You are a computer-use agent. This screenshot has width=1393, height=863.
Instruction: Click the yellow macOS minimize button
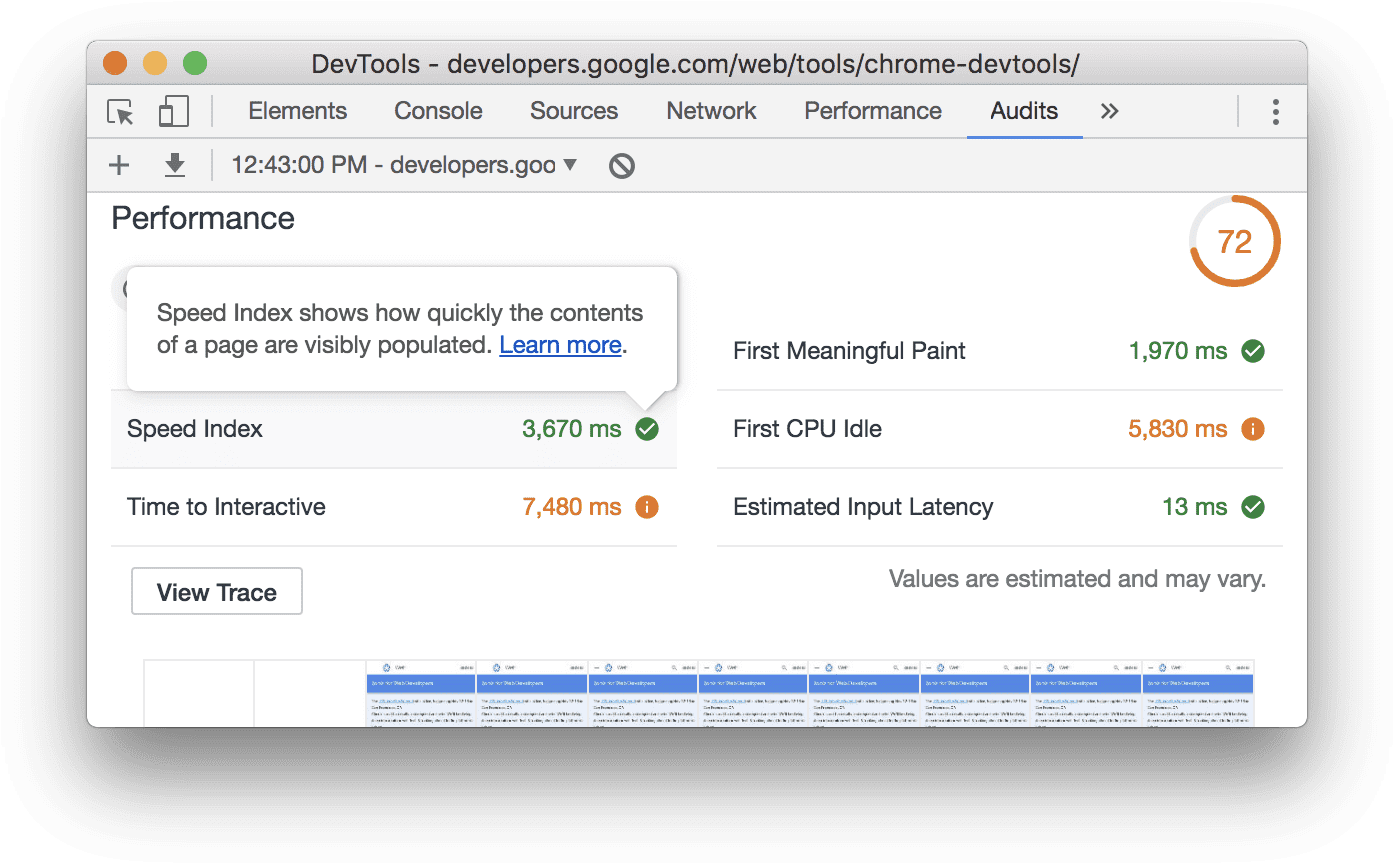pos(155,63)
